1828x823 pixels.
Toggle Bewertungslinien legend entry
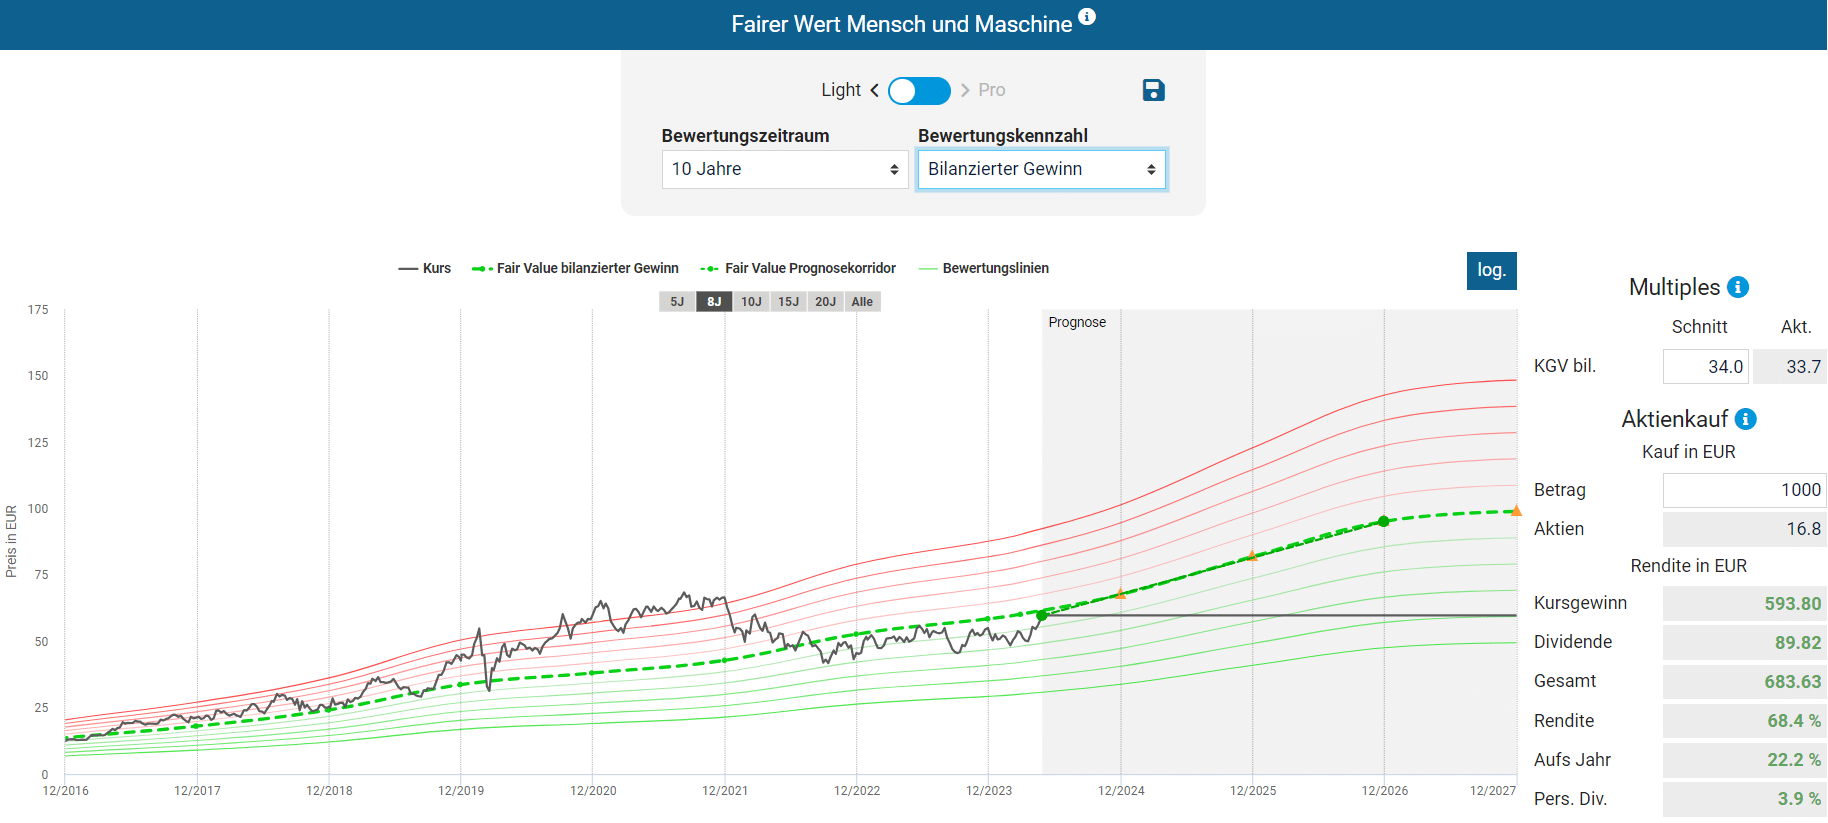click(983, 268)
